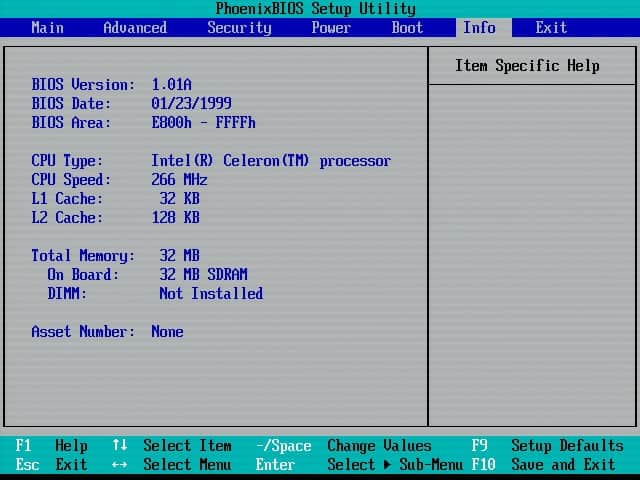Image resolution: width=640 pixels, height=480 pixels.
Task: Switch to the Exit menu
Action: point(551,28)
